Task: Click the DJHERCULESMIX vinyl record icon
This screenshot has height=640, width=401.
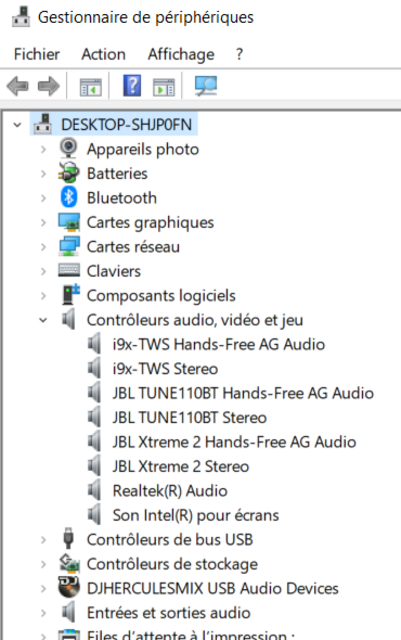Action: [x=69, y=587]
